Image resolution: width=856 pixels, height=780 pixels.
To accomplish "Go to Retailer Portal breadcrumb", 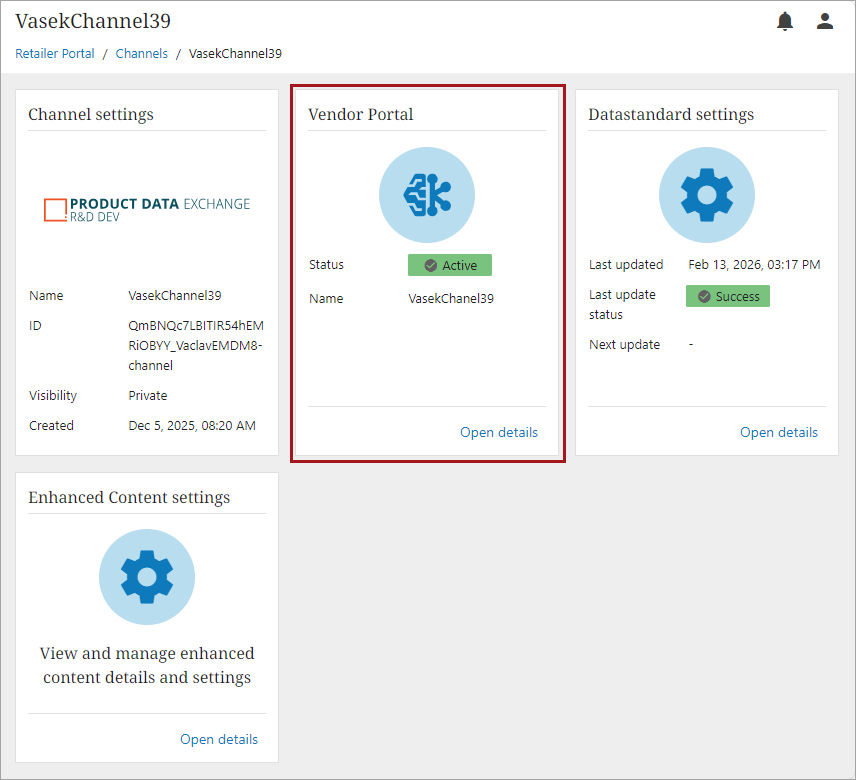I will 55,54.
